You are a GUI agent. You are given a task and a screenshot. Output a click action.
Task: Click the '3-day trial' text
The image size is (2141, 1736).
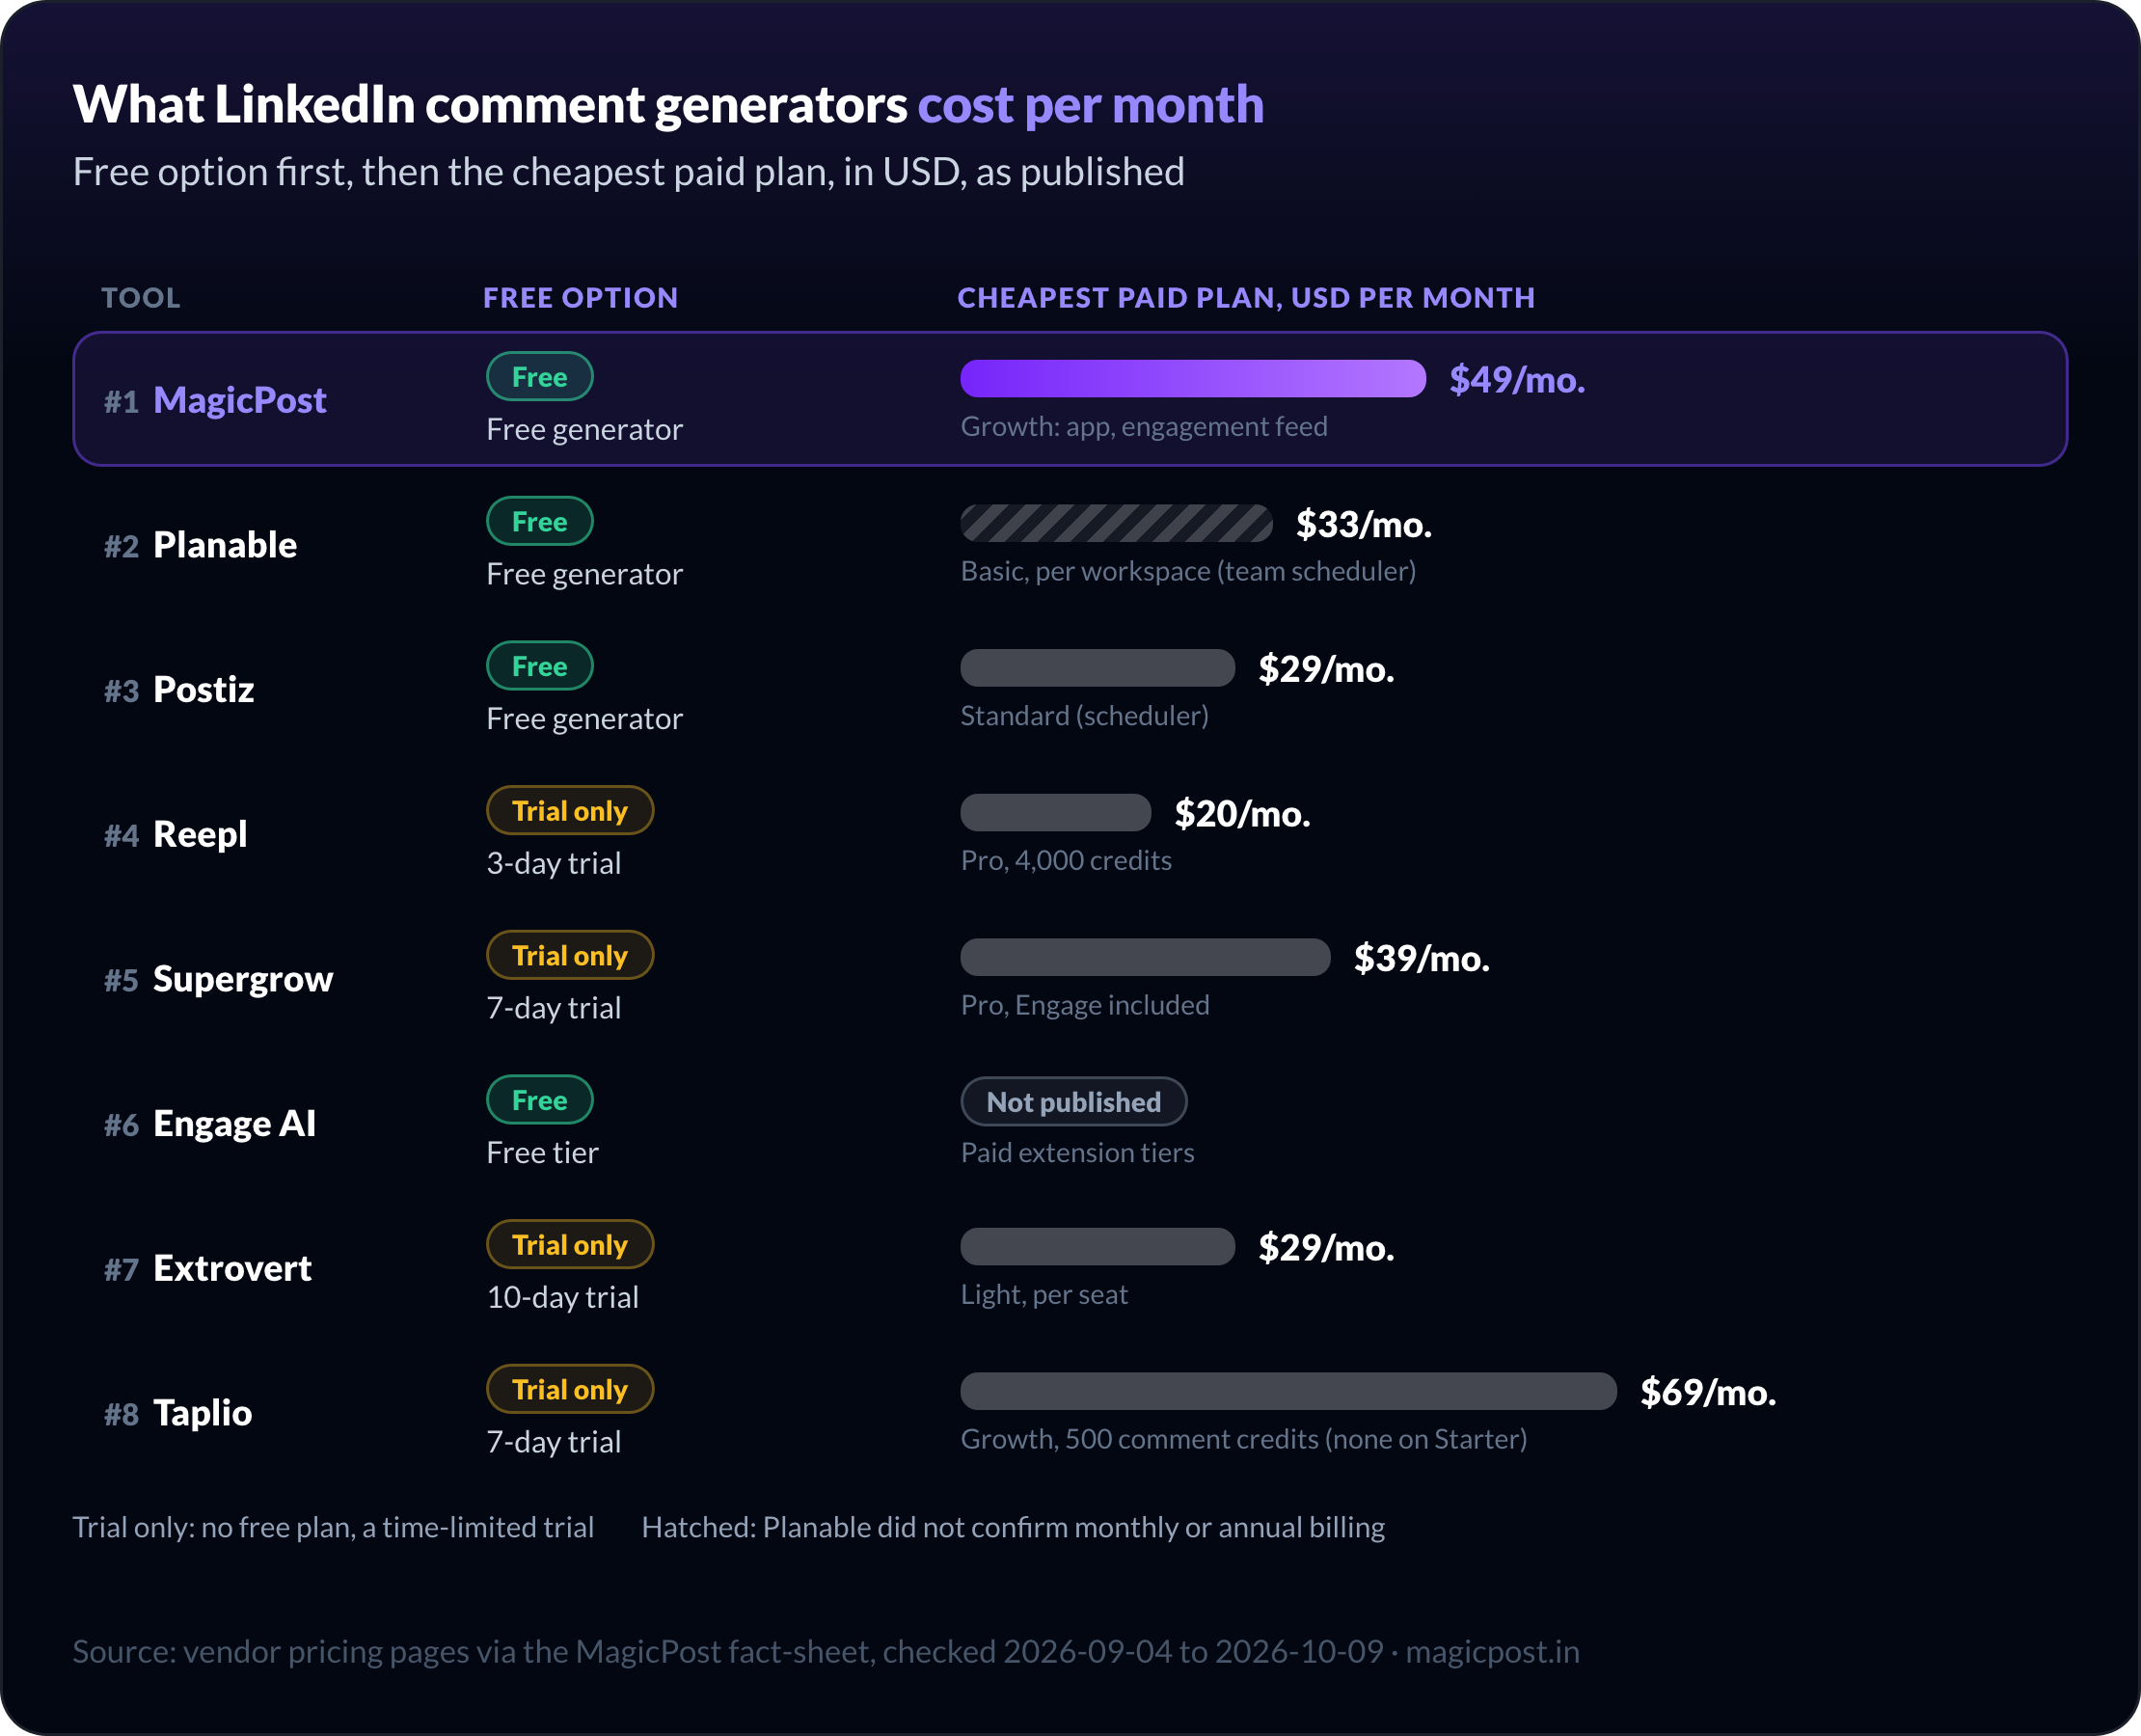[x=554, y=863]
